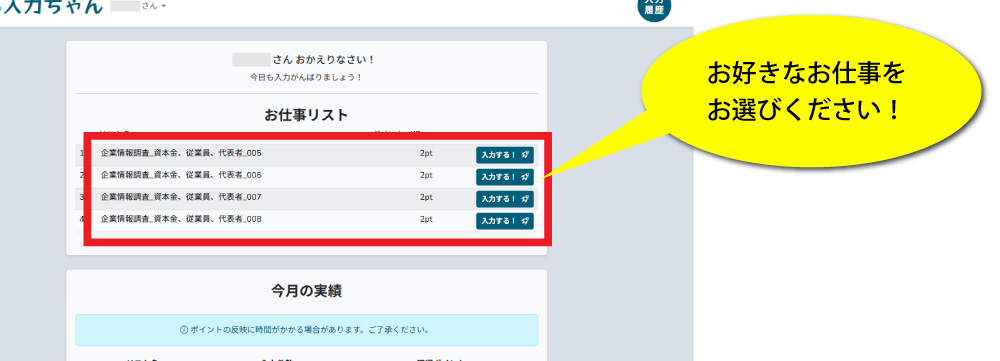Open the 入力履歴 round icon at top

(x=654, y=7)
